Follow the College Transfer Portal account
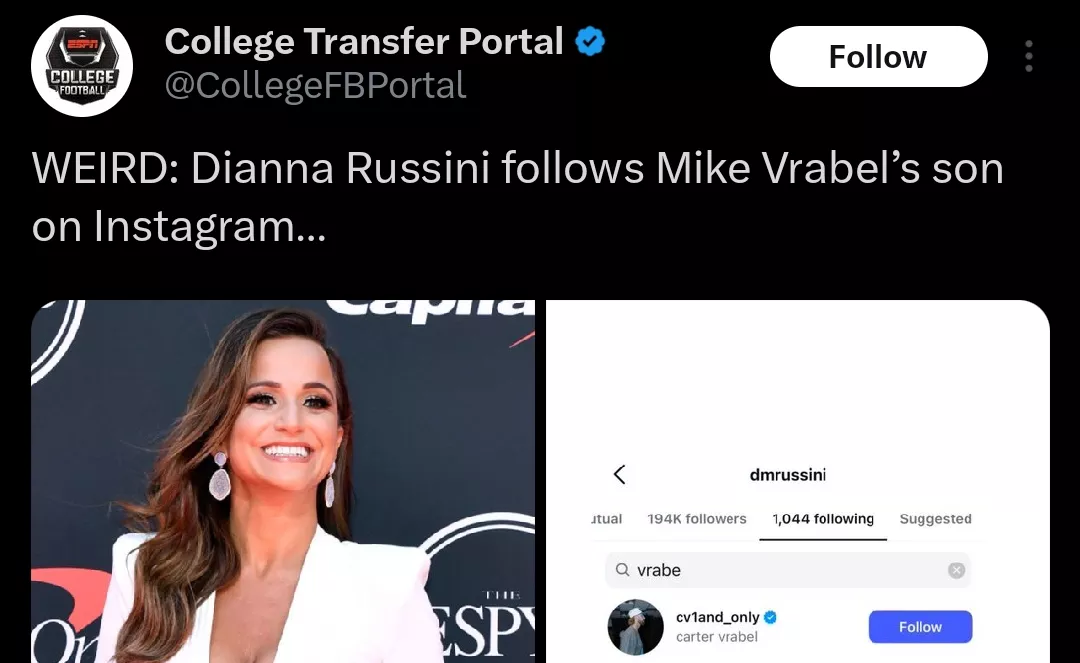 [x=878, y=56]
